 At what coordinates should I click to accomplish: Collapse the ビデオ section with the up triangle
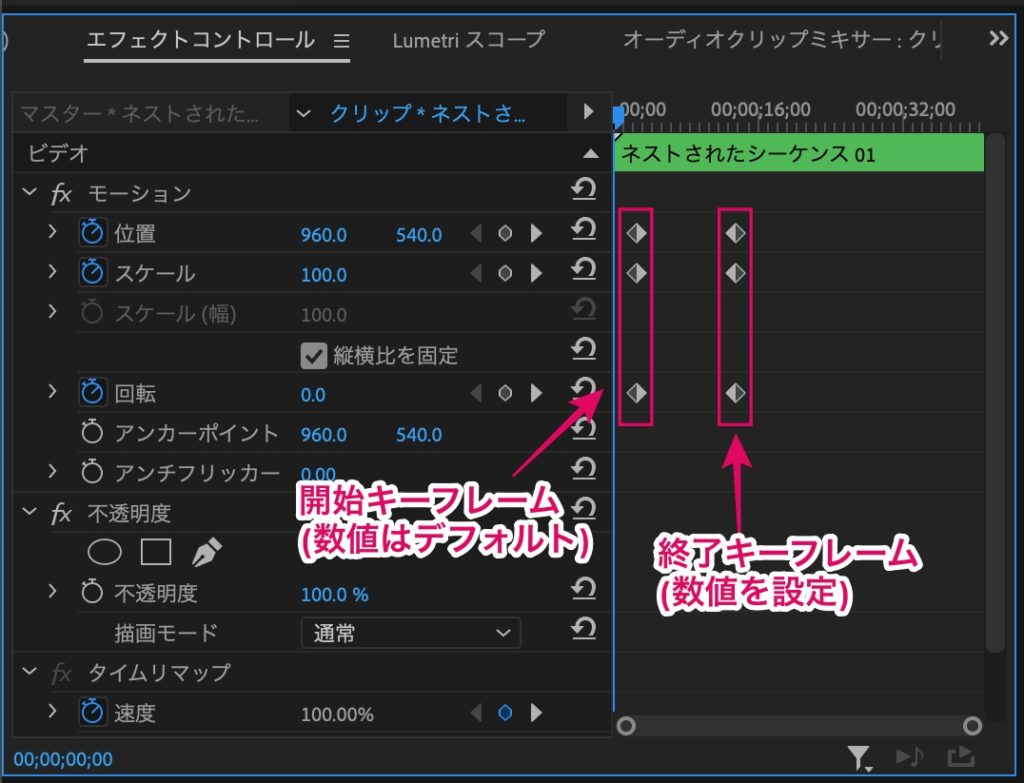click(x=590, y=153)
